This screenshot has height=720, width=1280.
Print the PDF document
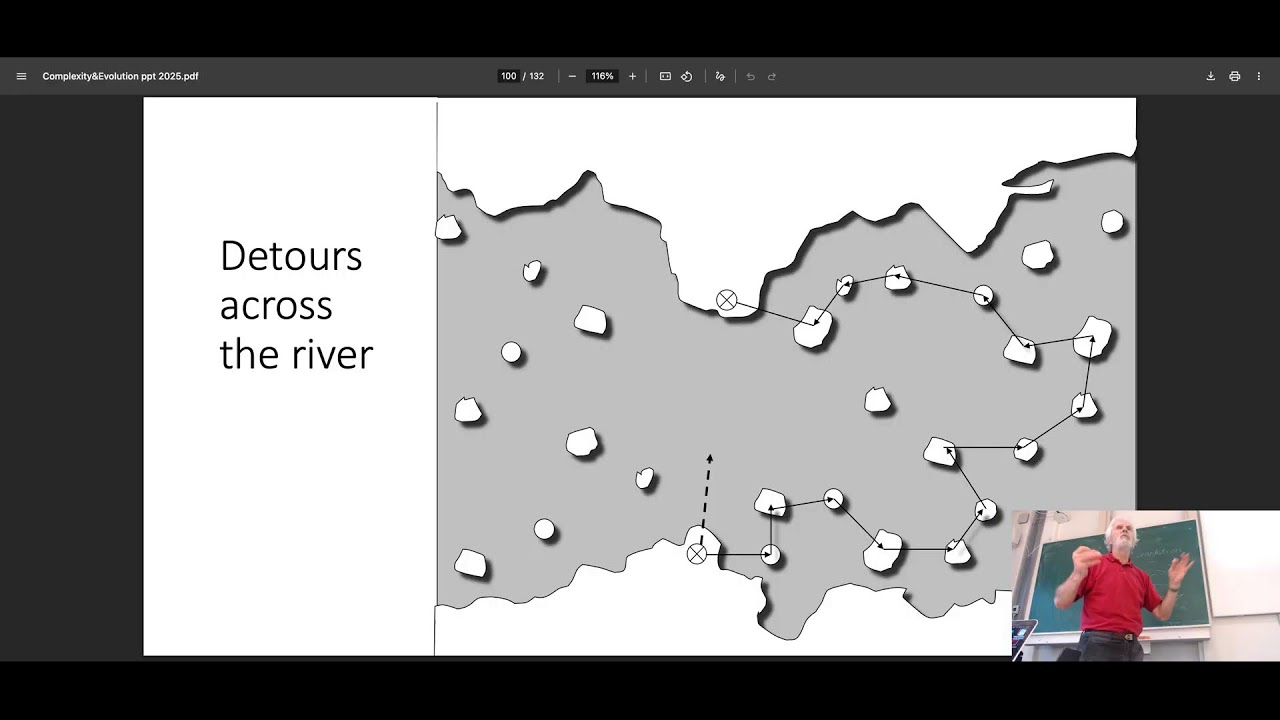click(x=1235, y=76)
